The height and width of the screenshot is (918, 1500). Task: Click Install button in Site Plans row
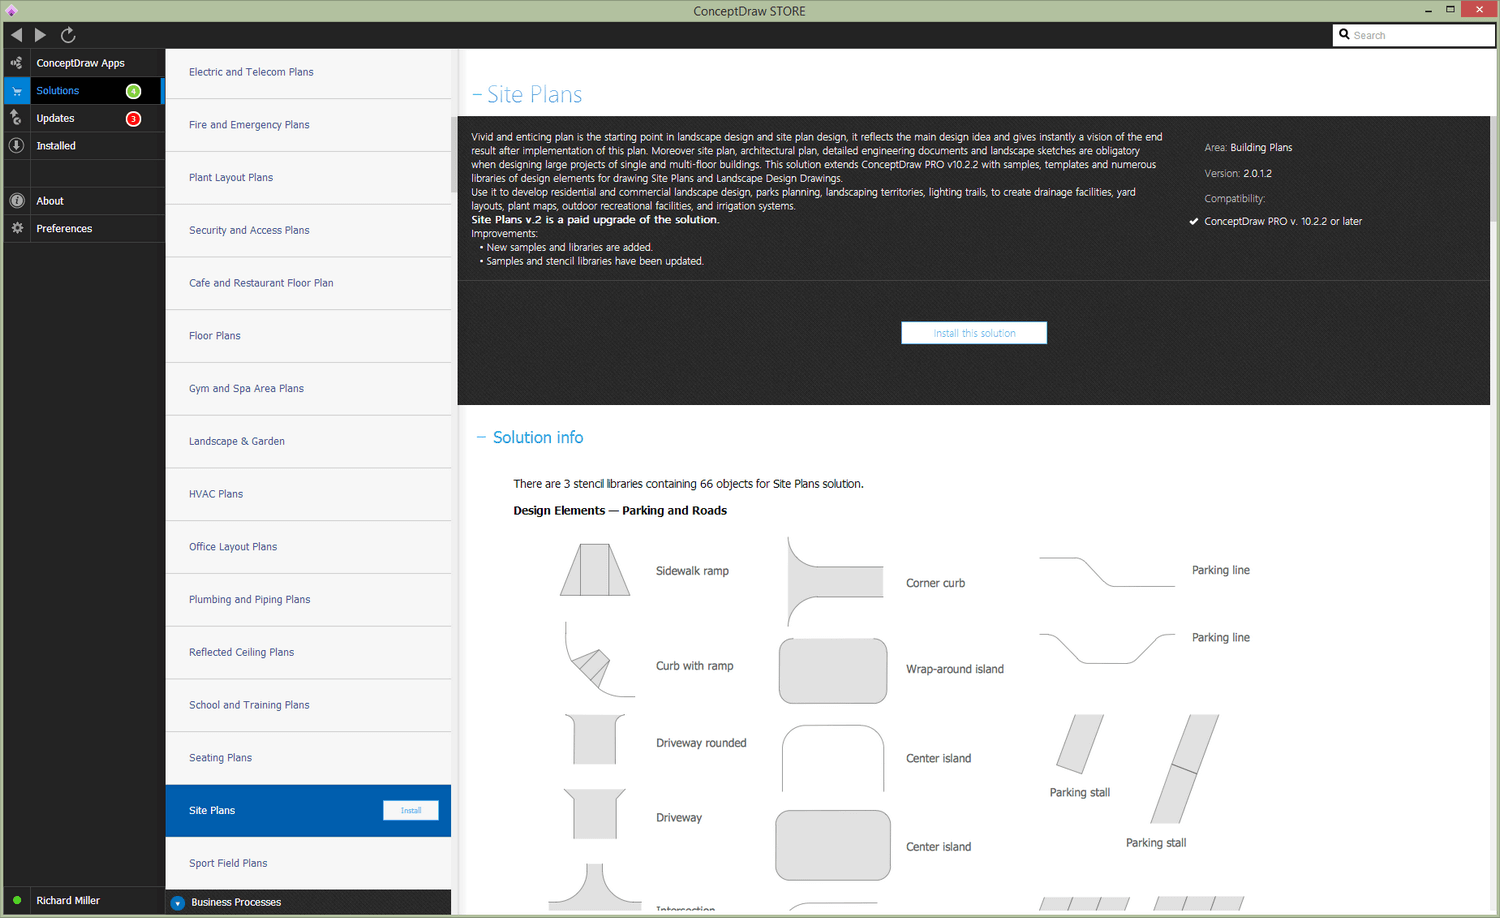pyautogui.click(x=411, y=811)
